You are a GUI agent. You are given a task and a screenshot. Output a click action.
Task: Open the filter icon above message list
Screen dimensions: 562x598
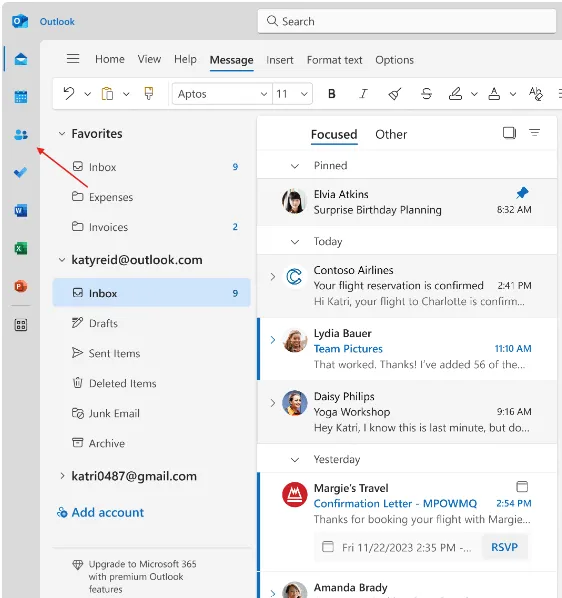[x=535, y=133]
